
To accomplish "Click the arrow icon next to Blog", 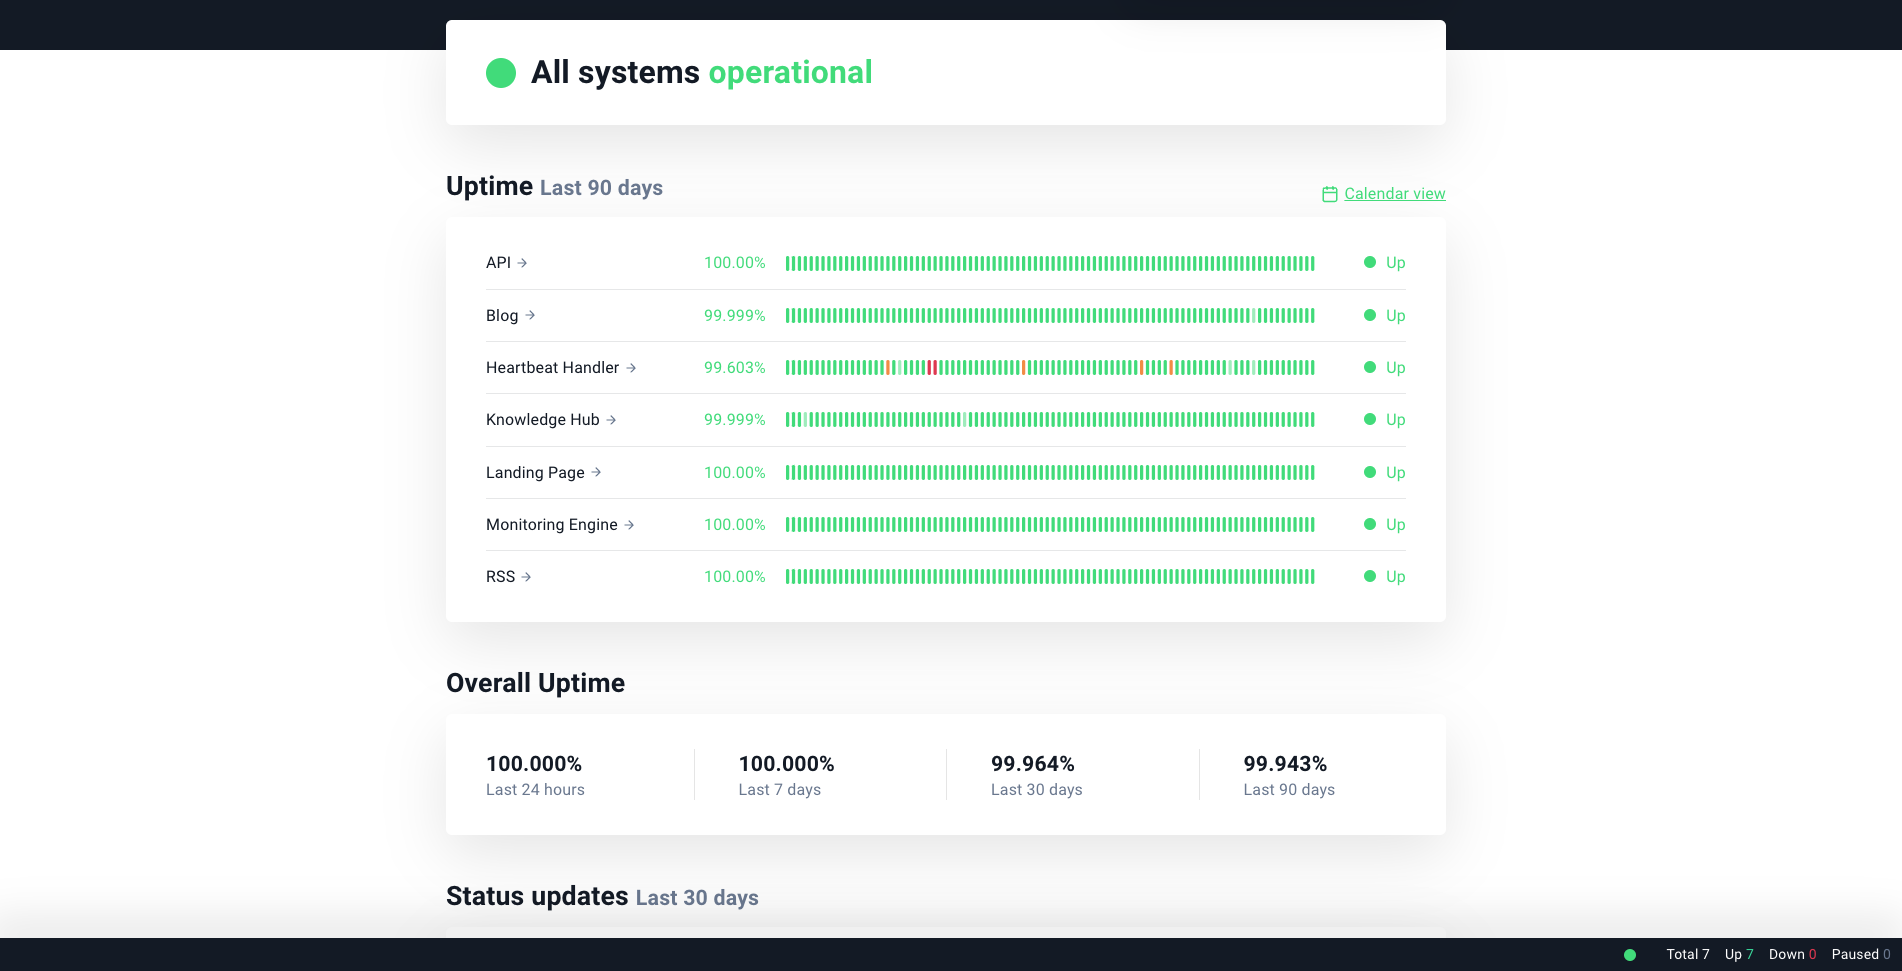I will pos(530,315).
